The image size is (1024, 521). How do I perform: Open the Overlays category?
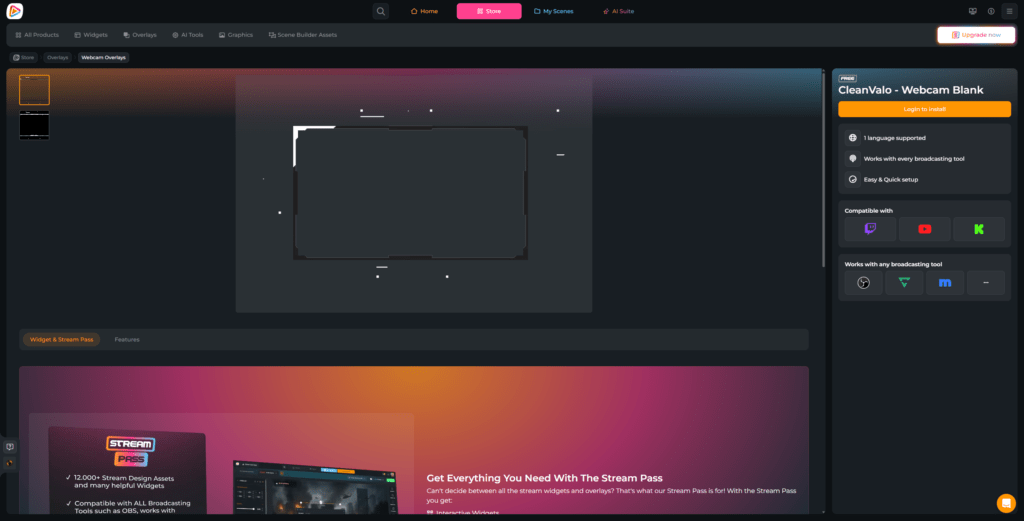tap(139, 35)
